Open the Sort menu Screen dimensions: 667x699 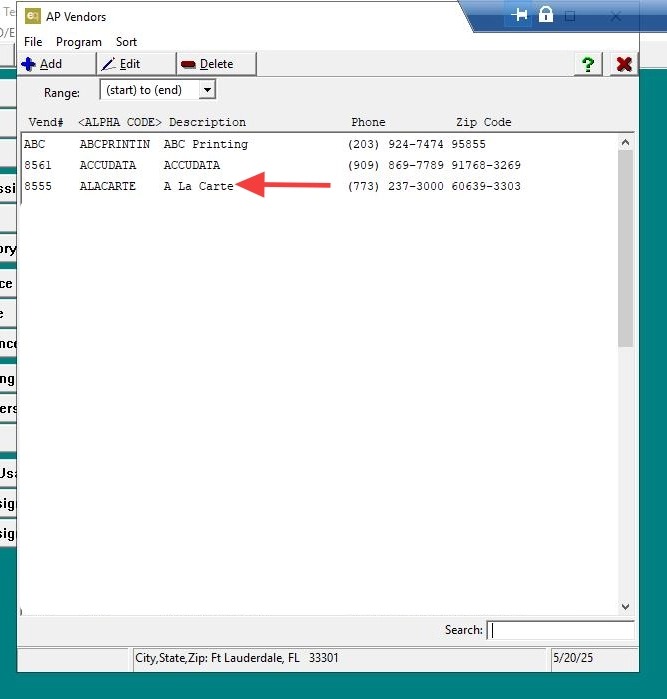point(126,42)
